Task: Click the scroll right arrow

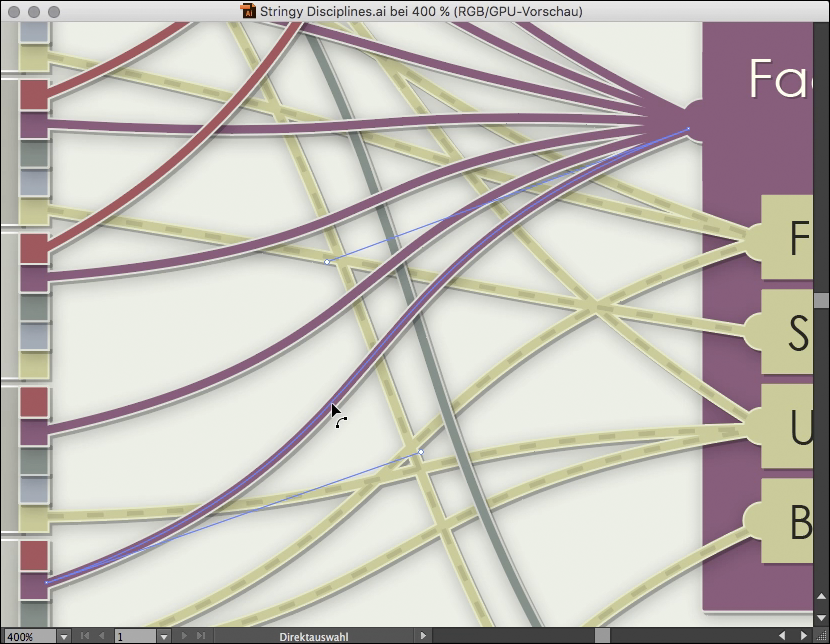Action: click(804, 636)
